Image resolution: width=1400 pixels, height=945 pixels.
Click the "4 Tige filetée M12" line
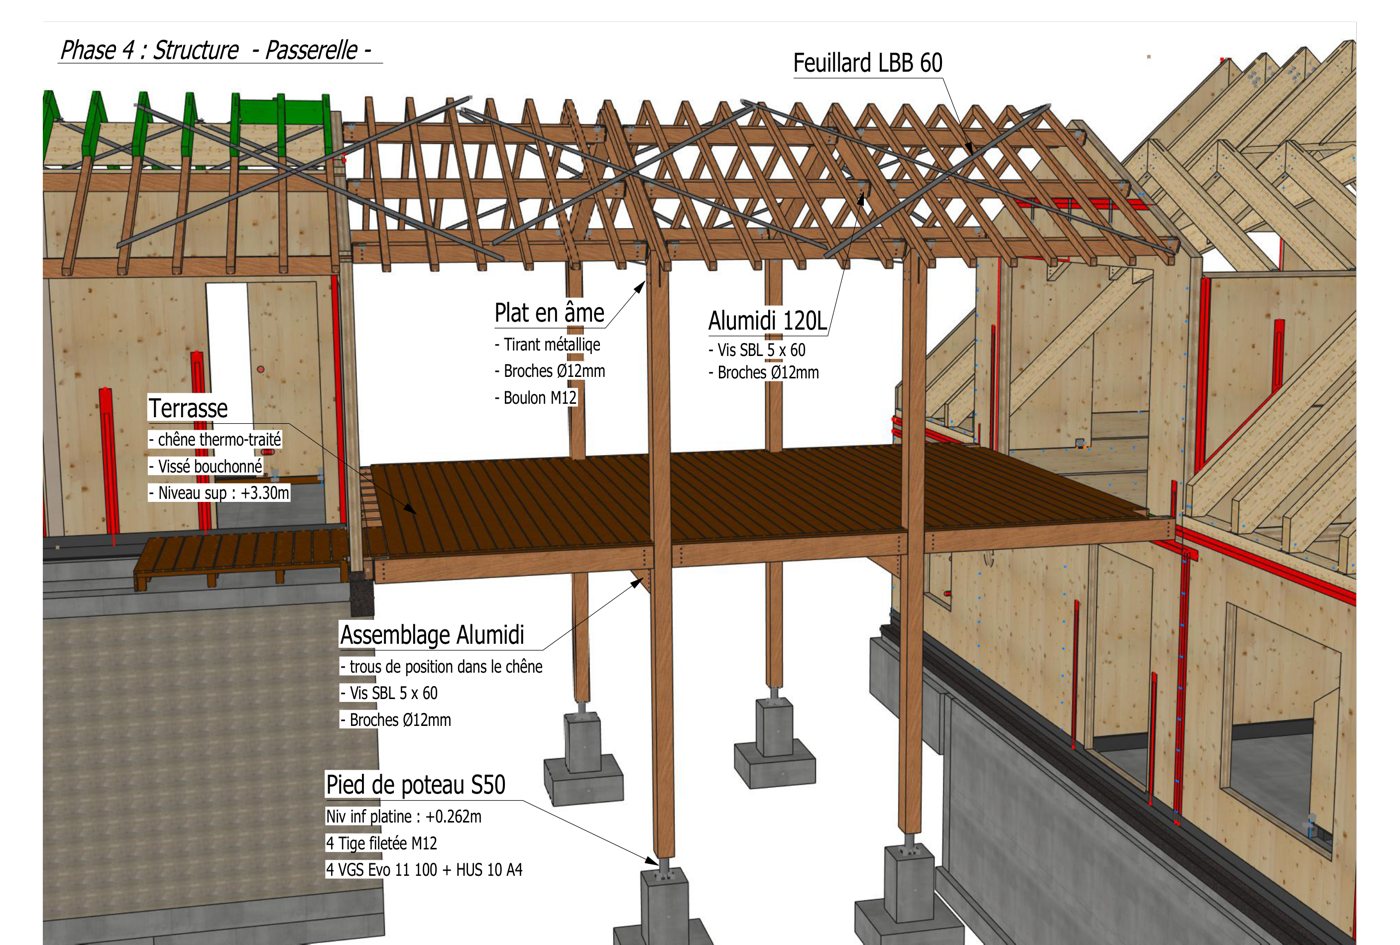click(x=382, y=844)
